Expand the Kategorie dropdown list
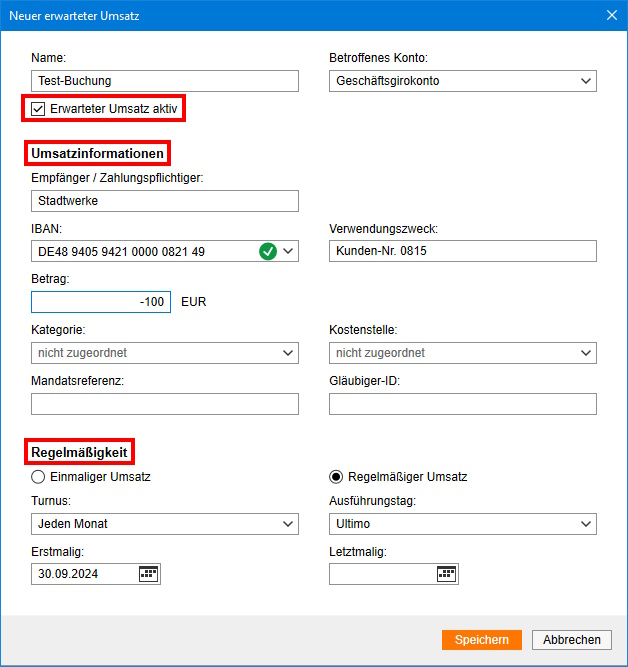 [x=288, y=353]
